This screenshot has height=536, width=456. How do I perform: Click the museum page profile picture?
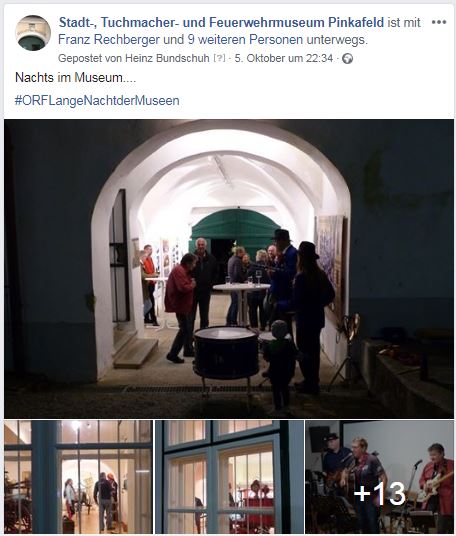(x=33, y=33)
